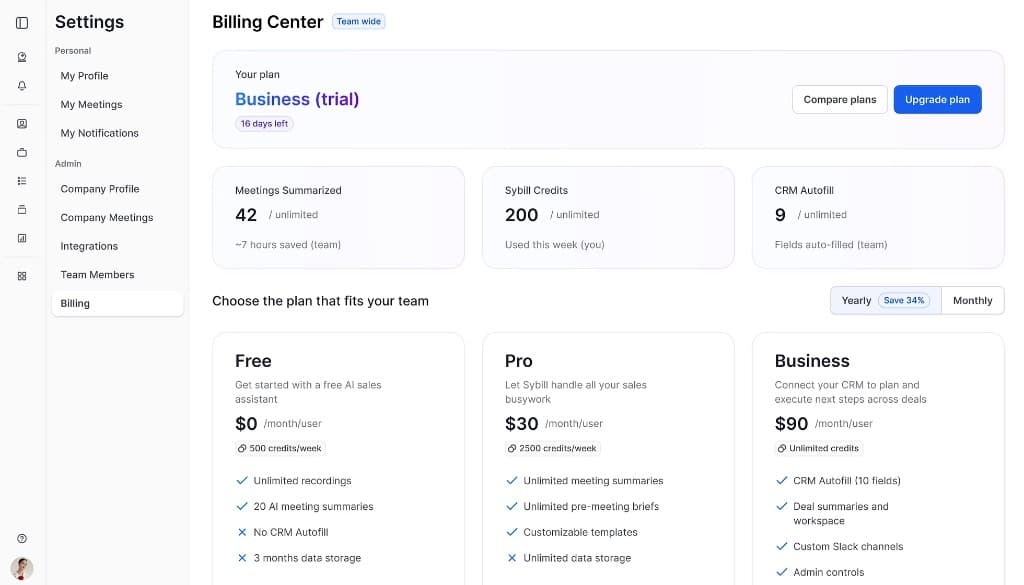
Task: Open My Profile settings
Action: pos(84,75)
